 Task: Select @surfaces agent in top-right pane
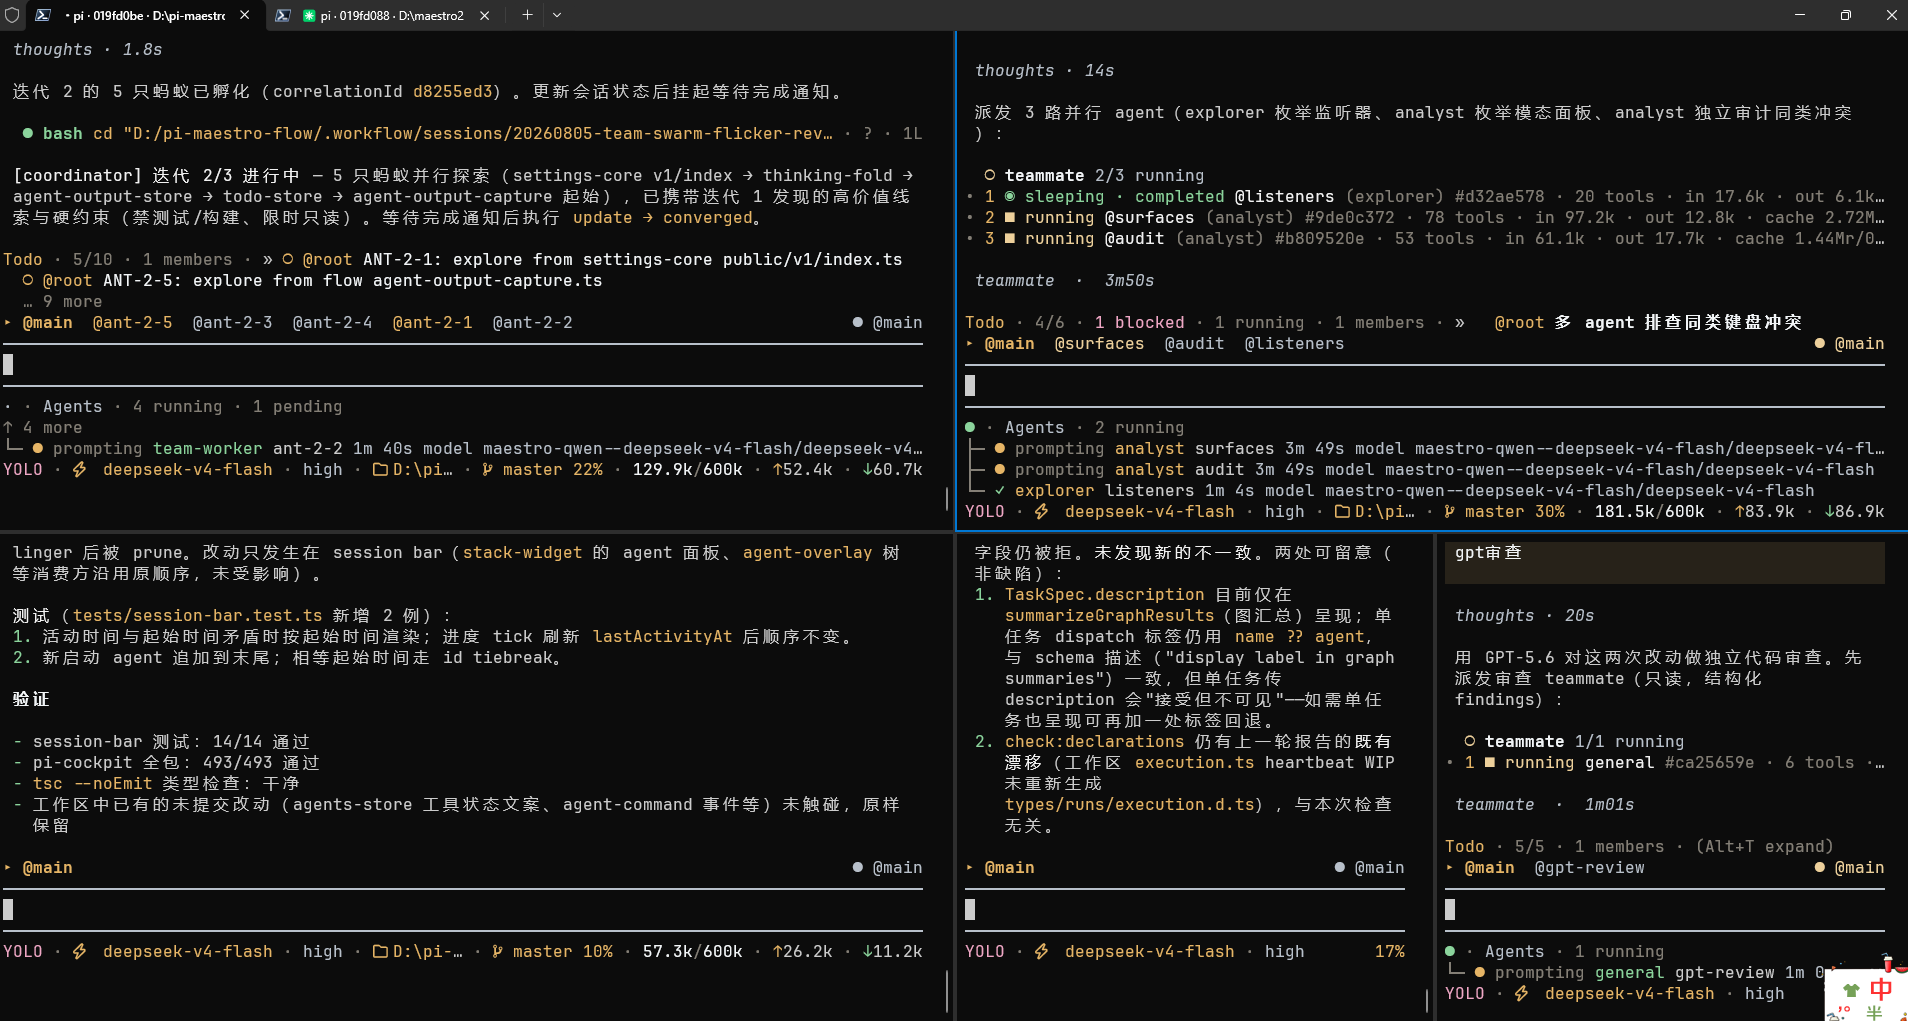click(1099, 344)
